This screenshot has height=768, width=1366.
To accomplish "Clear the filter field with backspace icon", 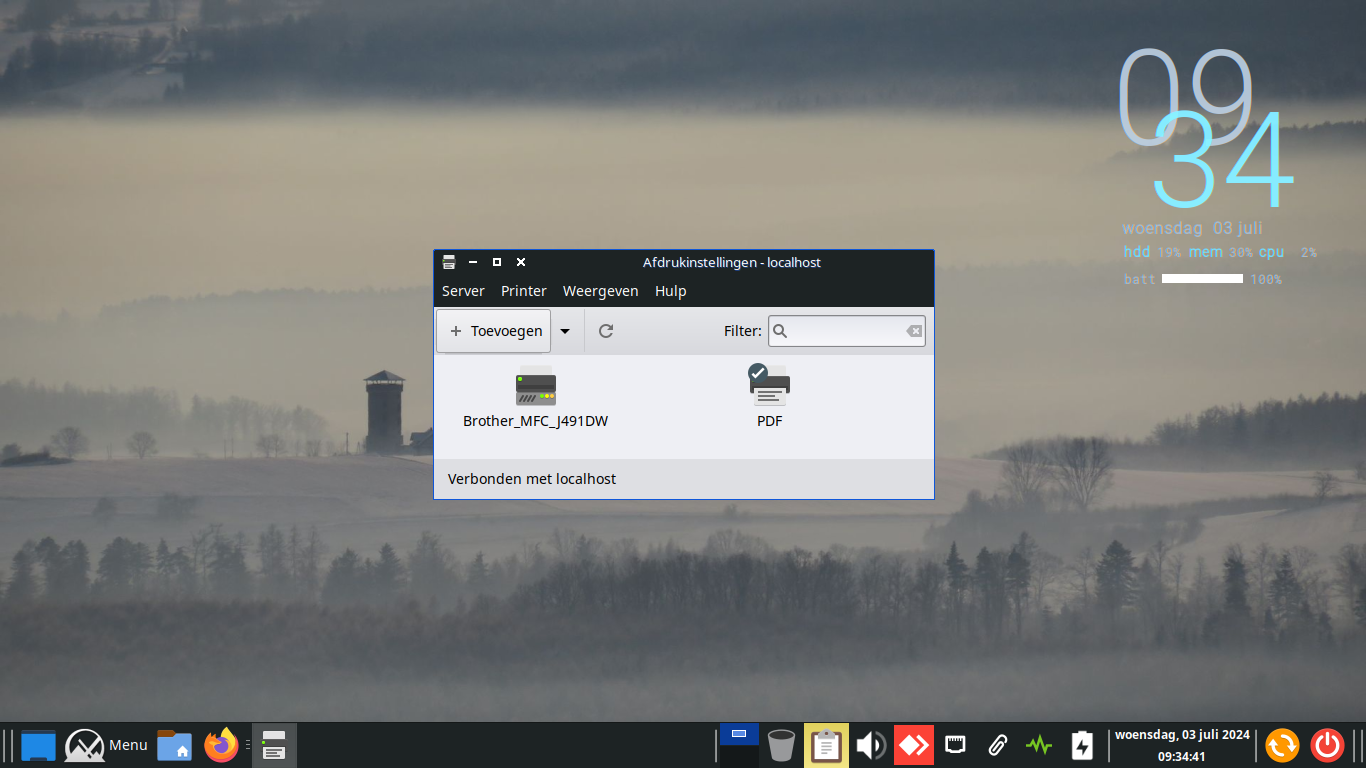I will pos(914,331).
